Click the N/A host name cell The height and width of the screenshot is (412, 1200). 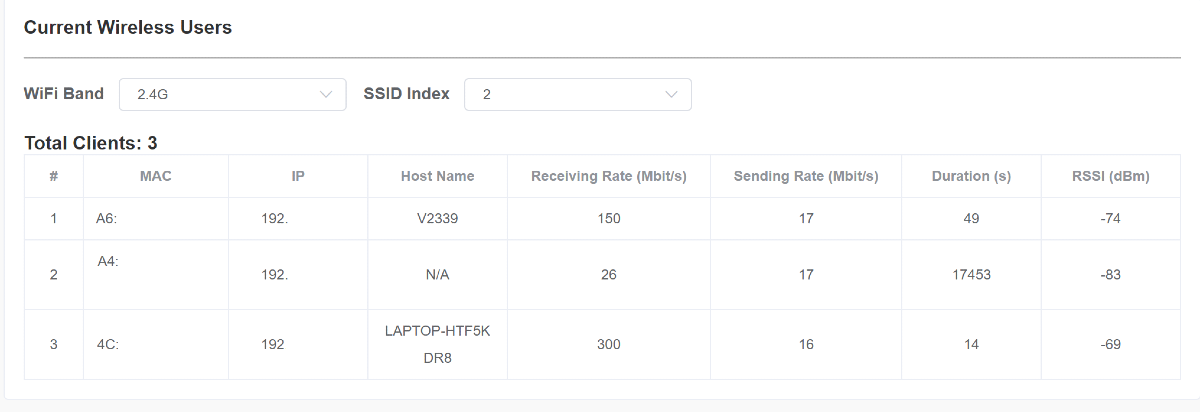coord(437,274)
